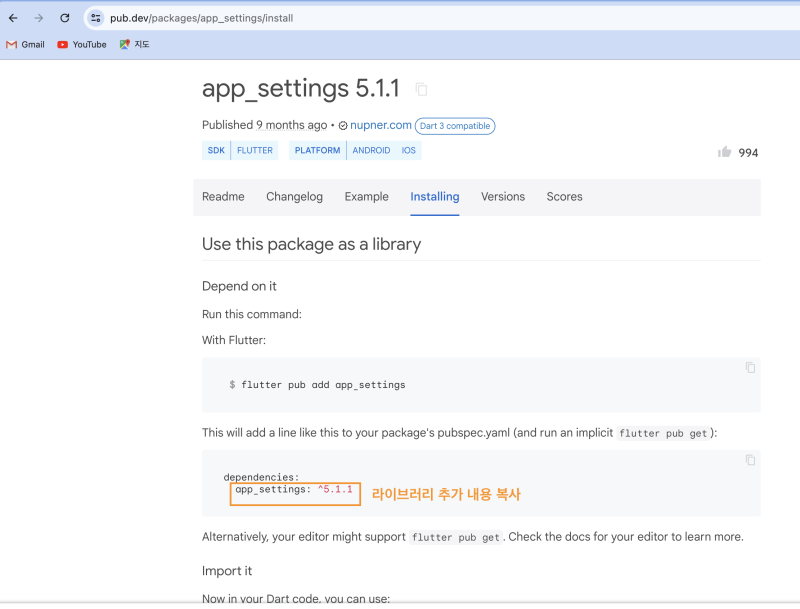Click the thumbs-up like icon
The height and width of the screenshot is (609, 800).
coord(724,152)
